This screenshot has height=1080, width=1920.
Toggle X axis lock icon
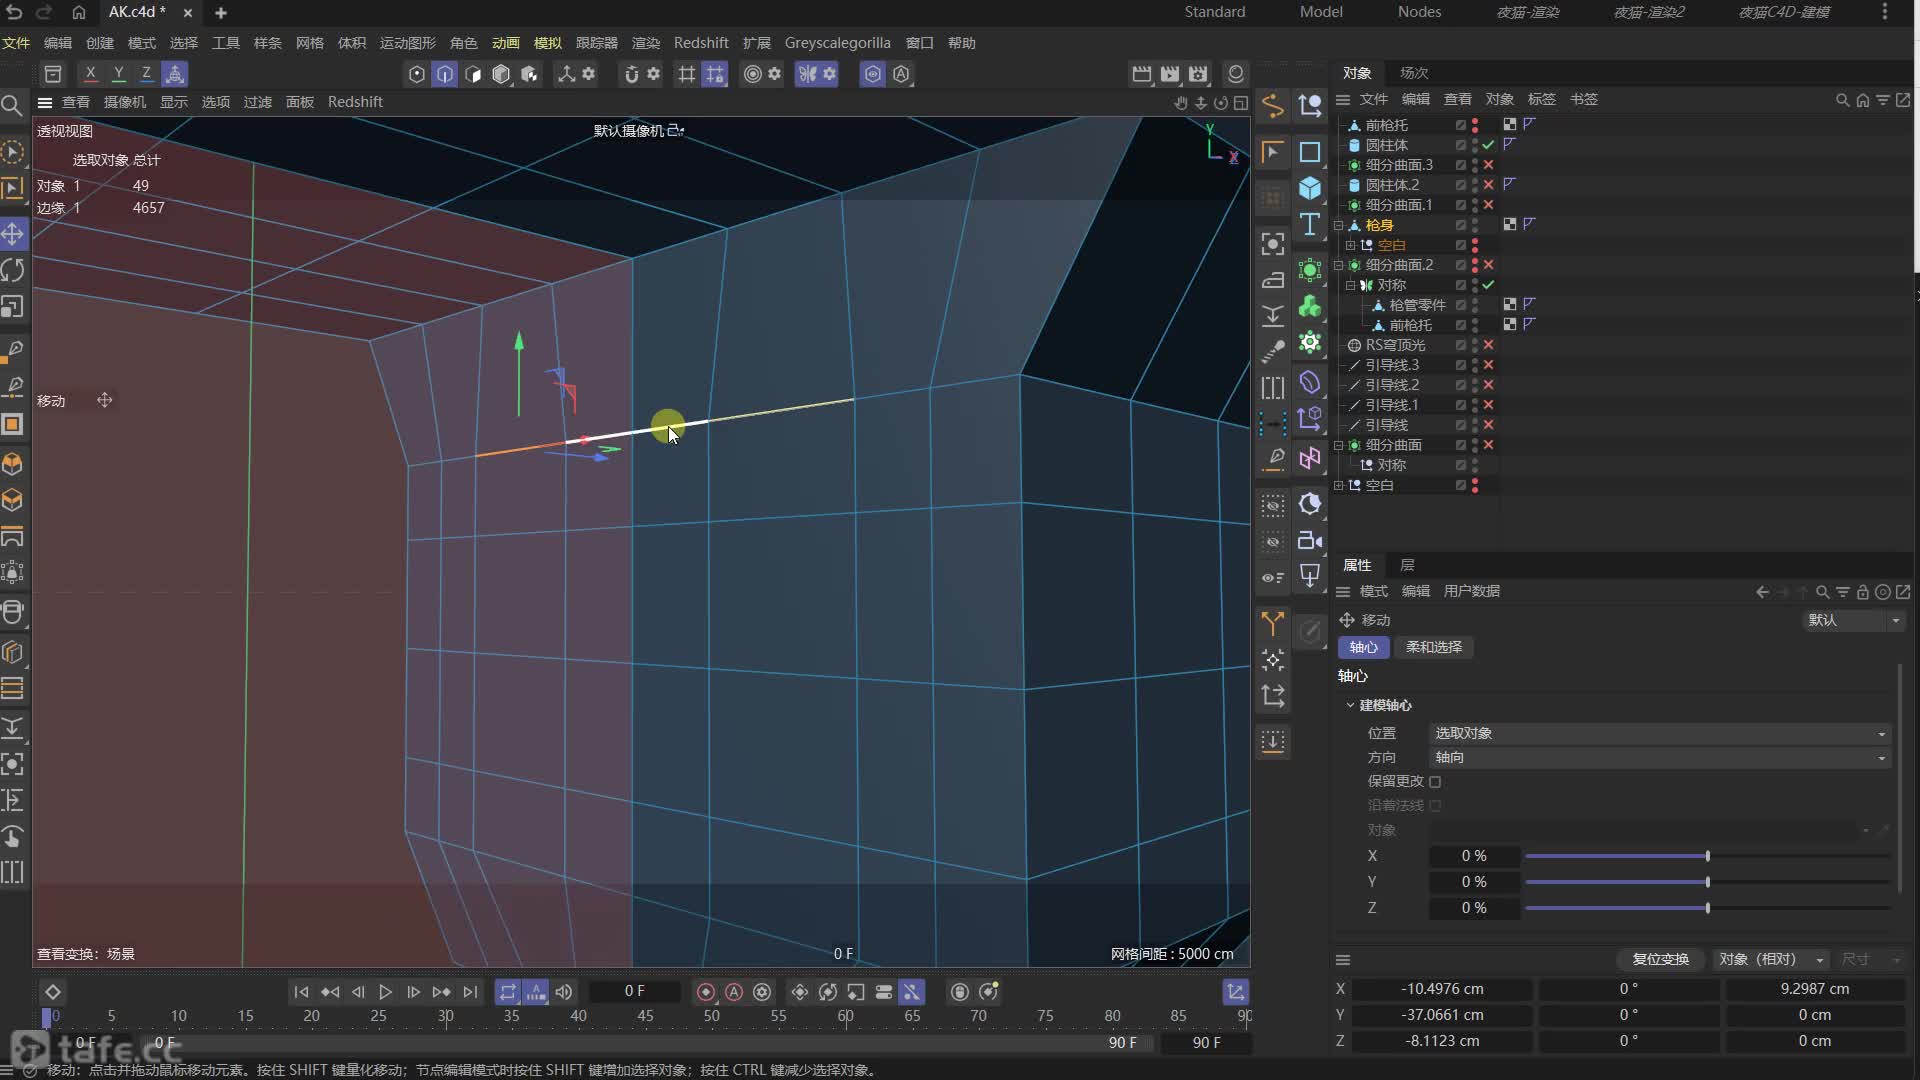coord(90,74)
